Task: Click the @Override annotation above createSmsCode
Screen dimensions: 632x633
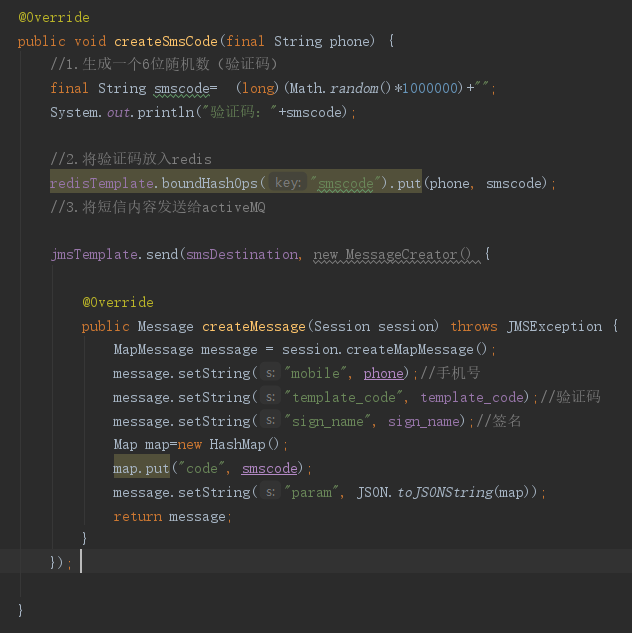Action: 54,17
